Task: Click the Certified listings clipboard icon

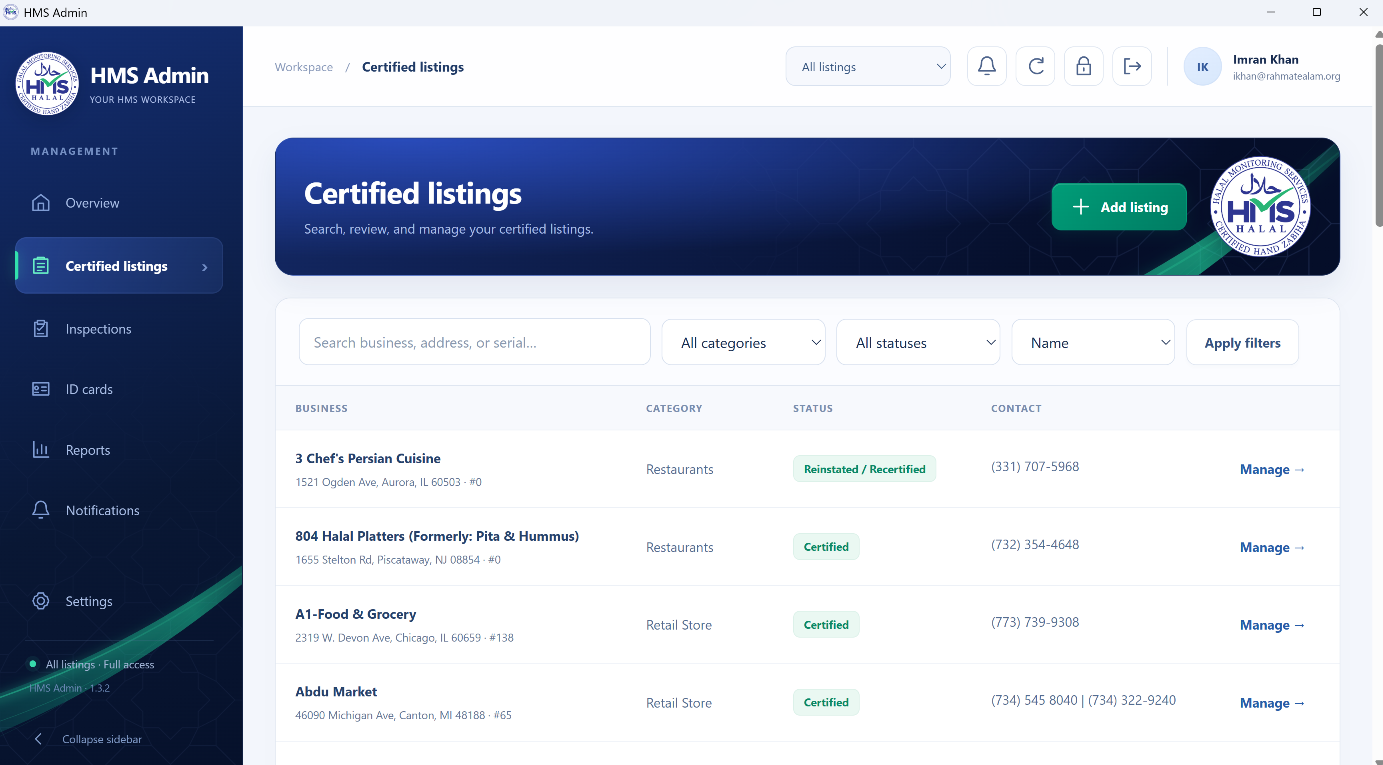Action: 41,266
